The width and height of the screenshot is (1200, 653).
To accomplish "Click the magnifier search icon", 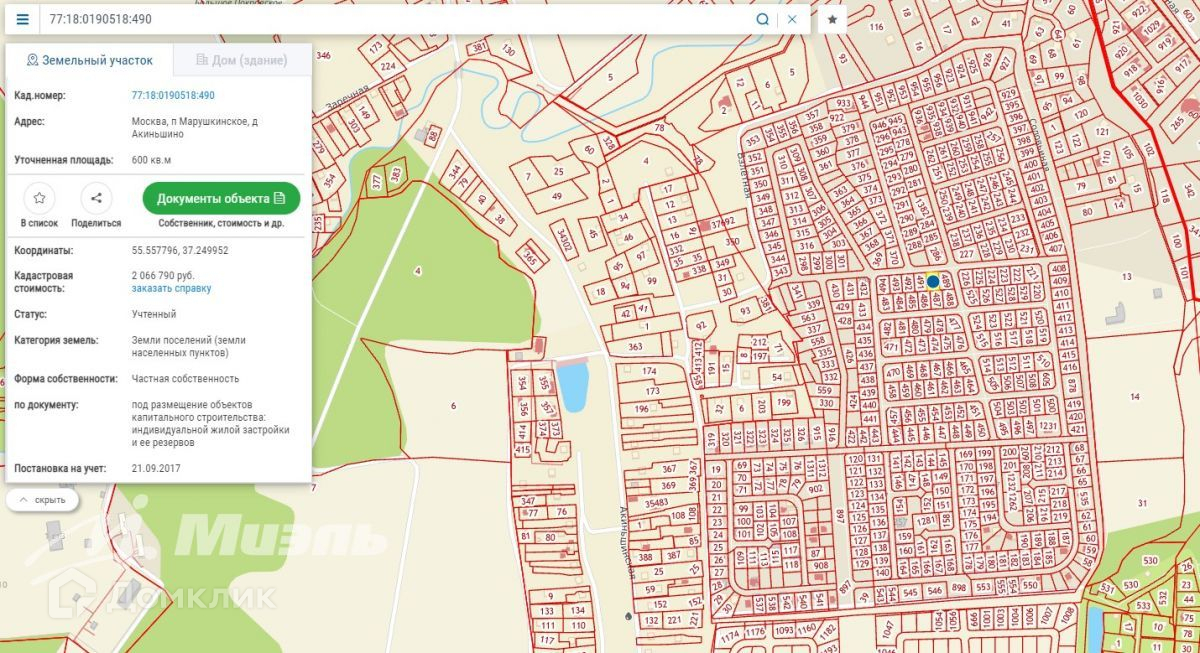I will 763,19.
